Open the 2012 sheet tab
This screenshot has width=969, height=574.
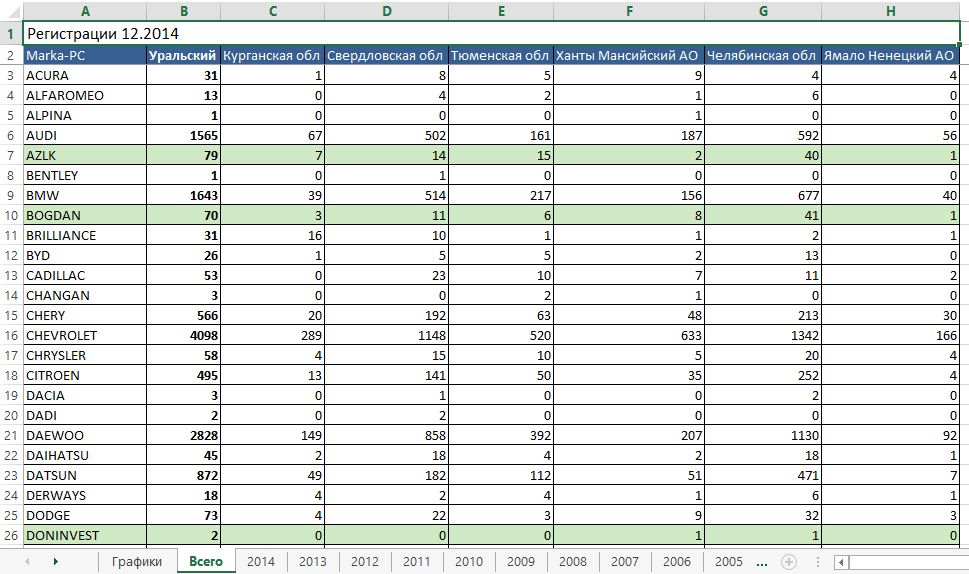[x=365, y=562]
